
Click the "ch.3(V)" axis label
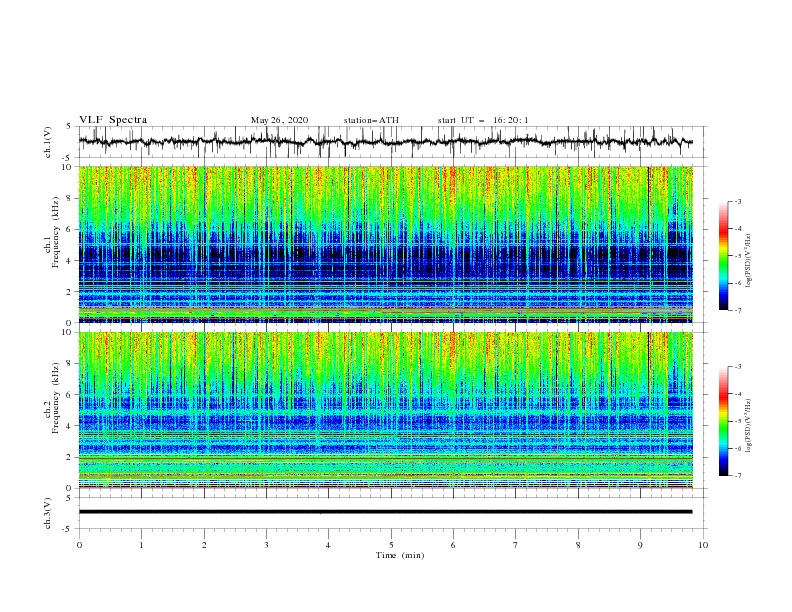tap(48, 513)
